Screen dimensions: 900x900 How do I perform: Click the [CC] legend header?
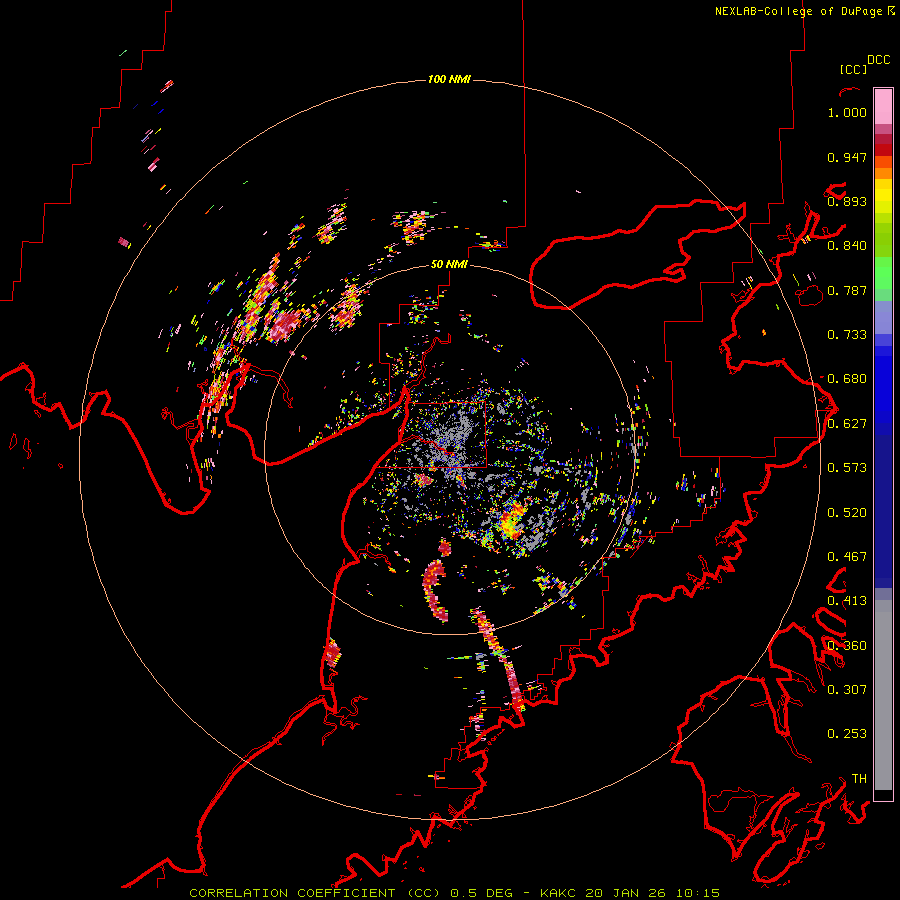(x=853, y=69)
